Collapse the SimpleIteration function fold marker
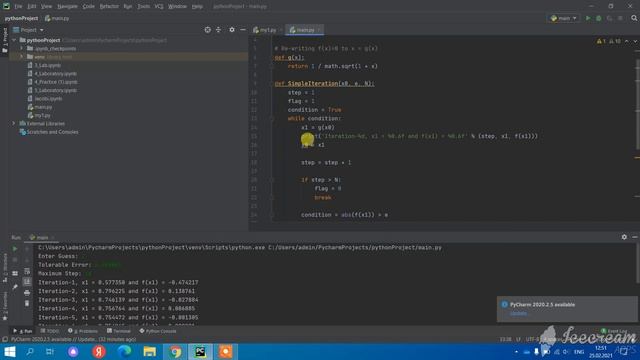The width and height of the screenshot is (640, 360). (271, 84)
